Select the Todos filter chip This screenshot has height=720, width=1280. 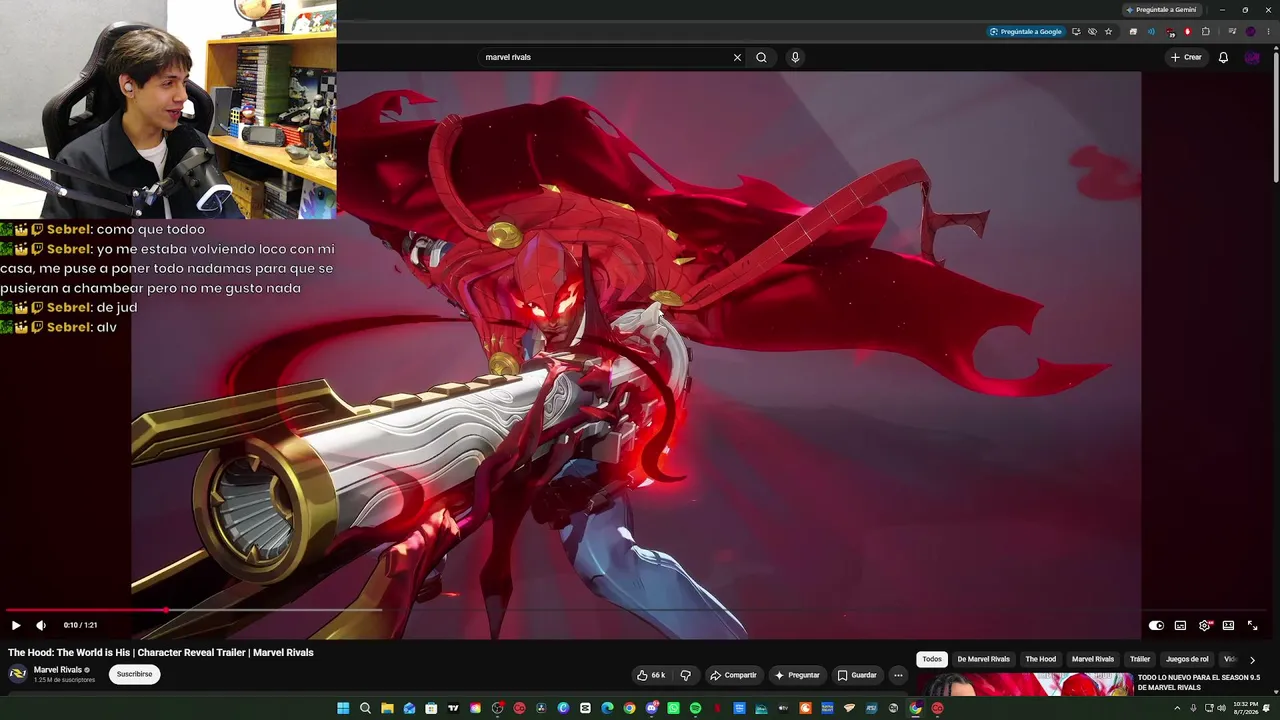[932, 659]
